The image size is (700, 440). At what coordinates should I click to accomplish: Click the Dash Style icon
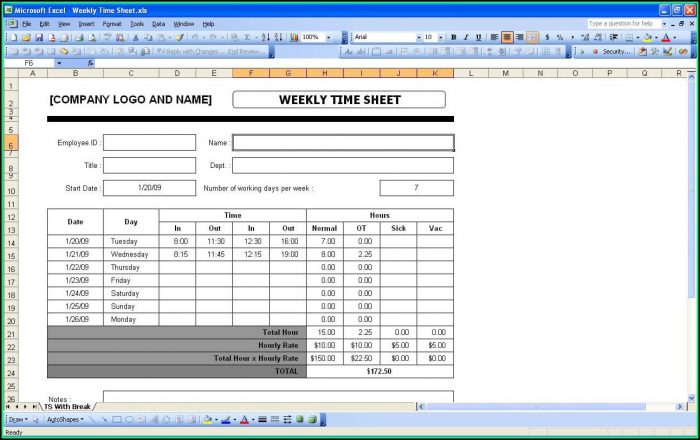pyautogui.click(x=275, y=419)
